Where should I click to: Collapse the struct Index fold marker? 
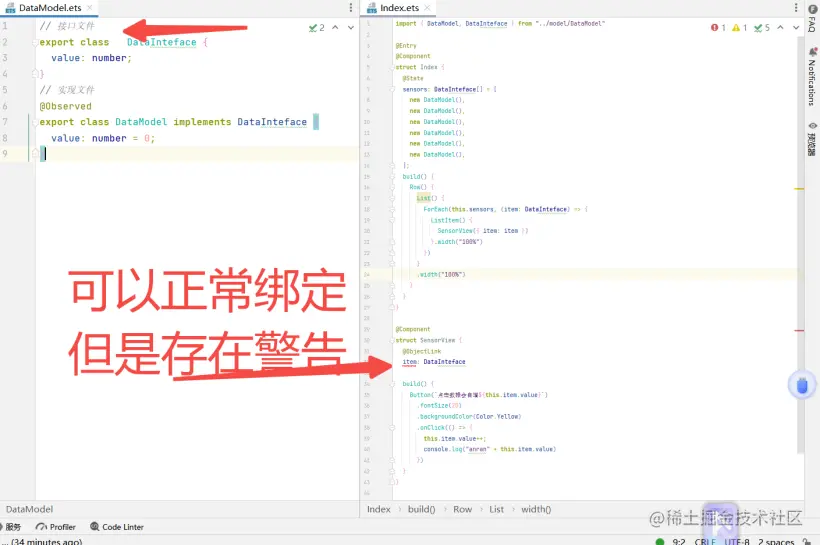coord(392,67)
